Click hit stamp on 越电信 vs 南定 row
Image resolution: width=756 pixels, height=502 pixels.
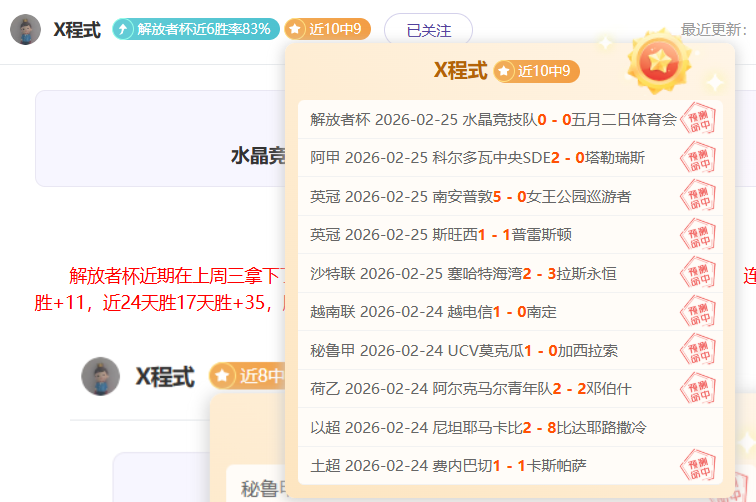tap(698, 312)
